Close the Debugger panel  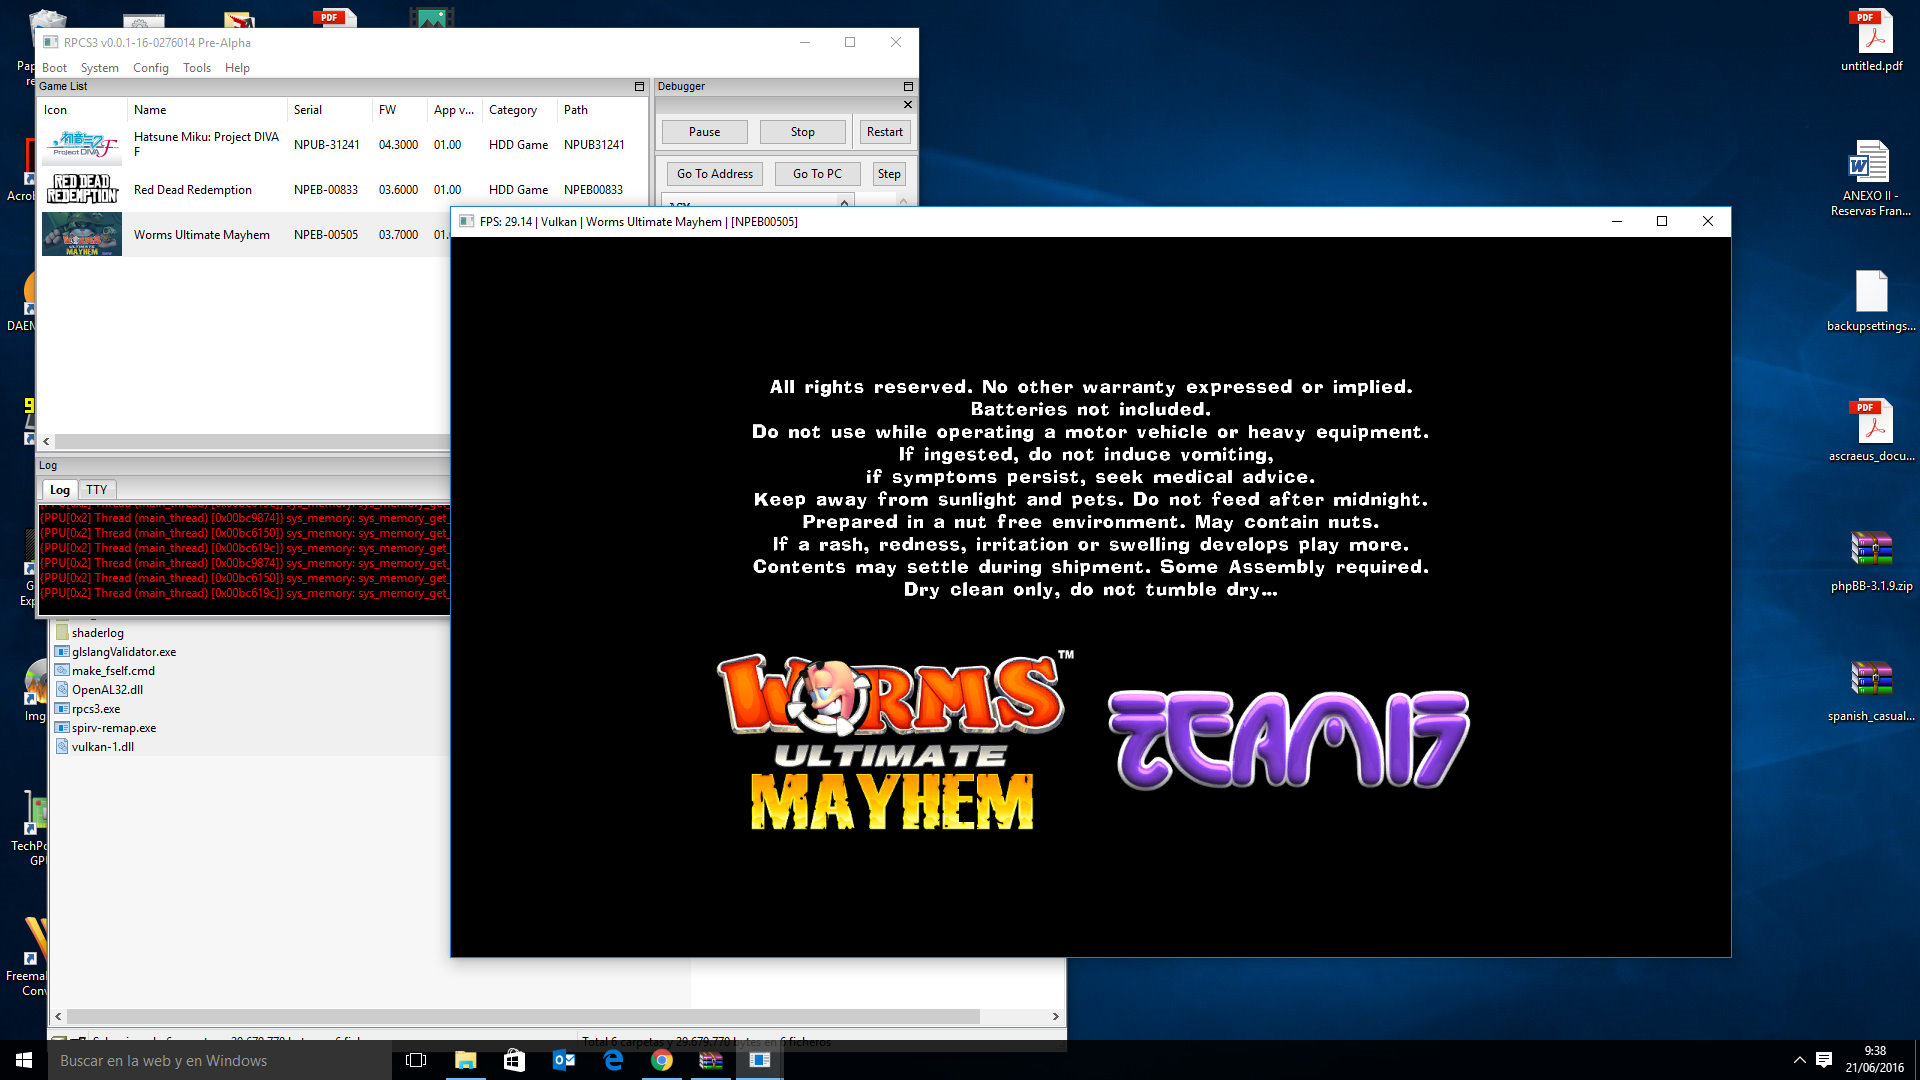(908, 105)
